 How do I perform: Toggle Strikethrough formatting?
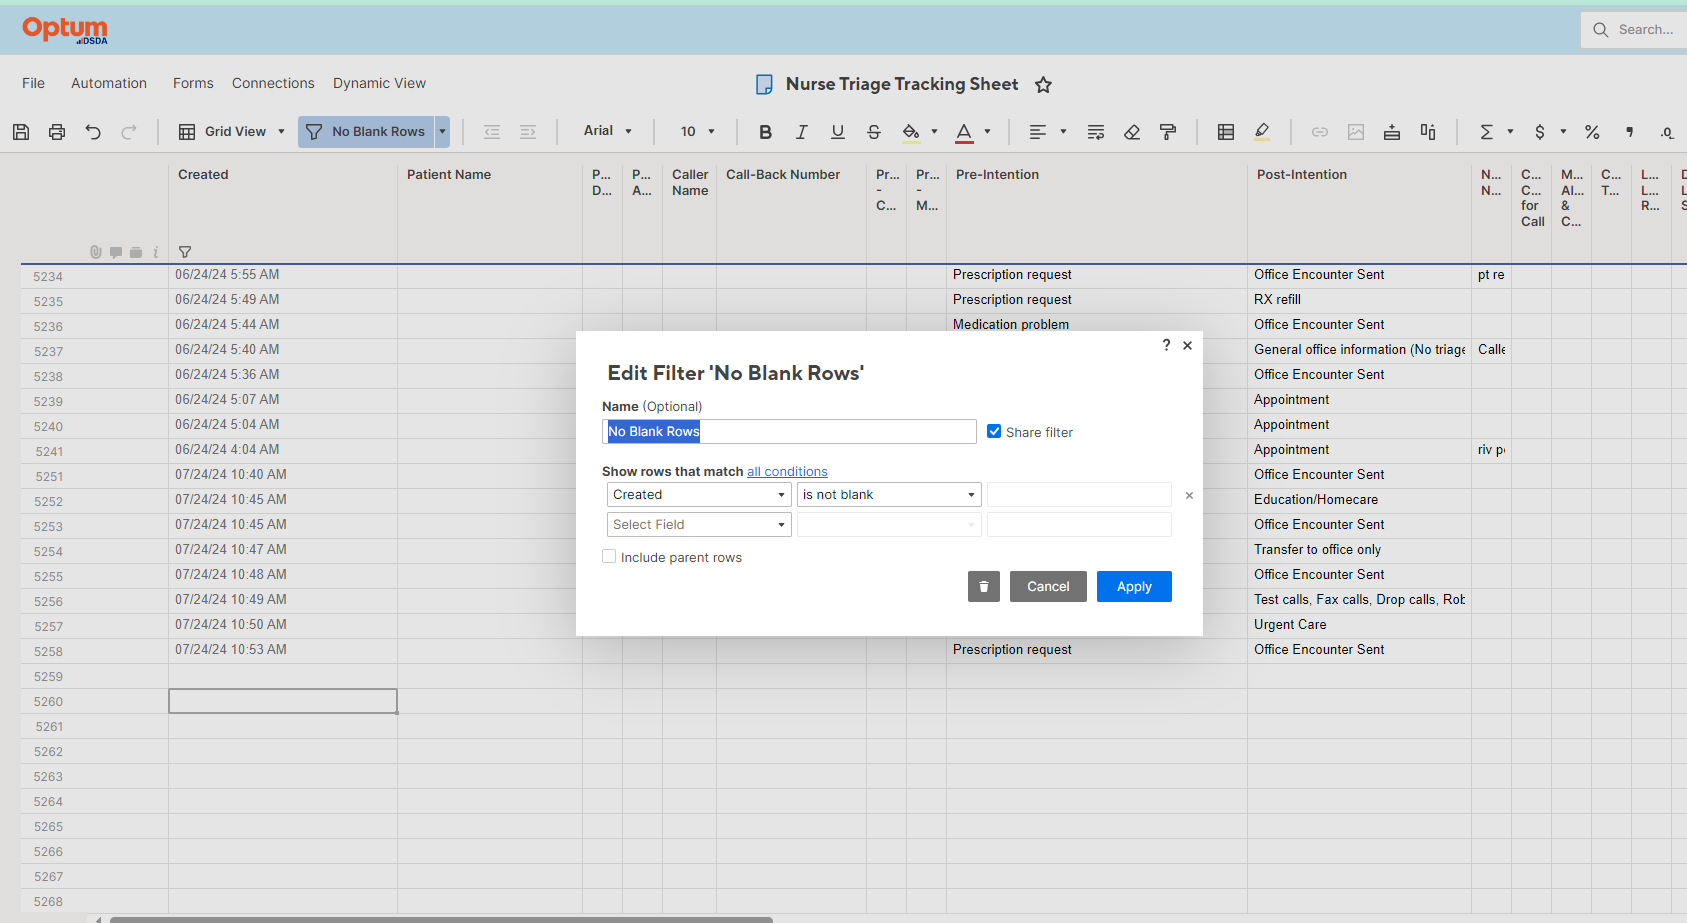(x=874, y=132)
